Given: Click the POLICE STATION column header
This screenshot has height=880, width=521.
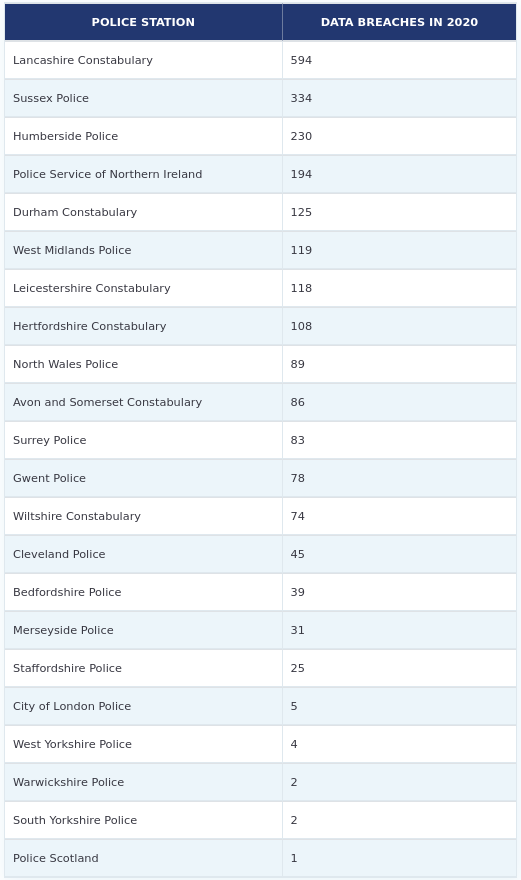Looking at the screenshot, I should (143, 22).
